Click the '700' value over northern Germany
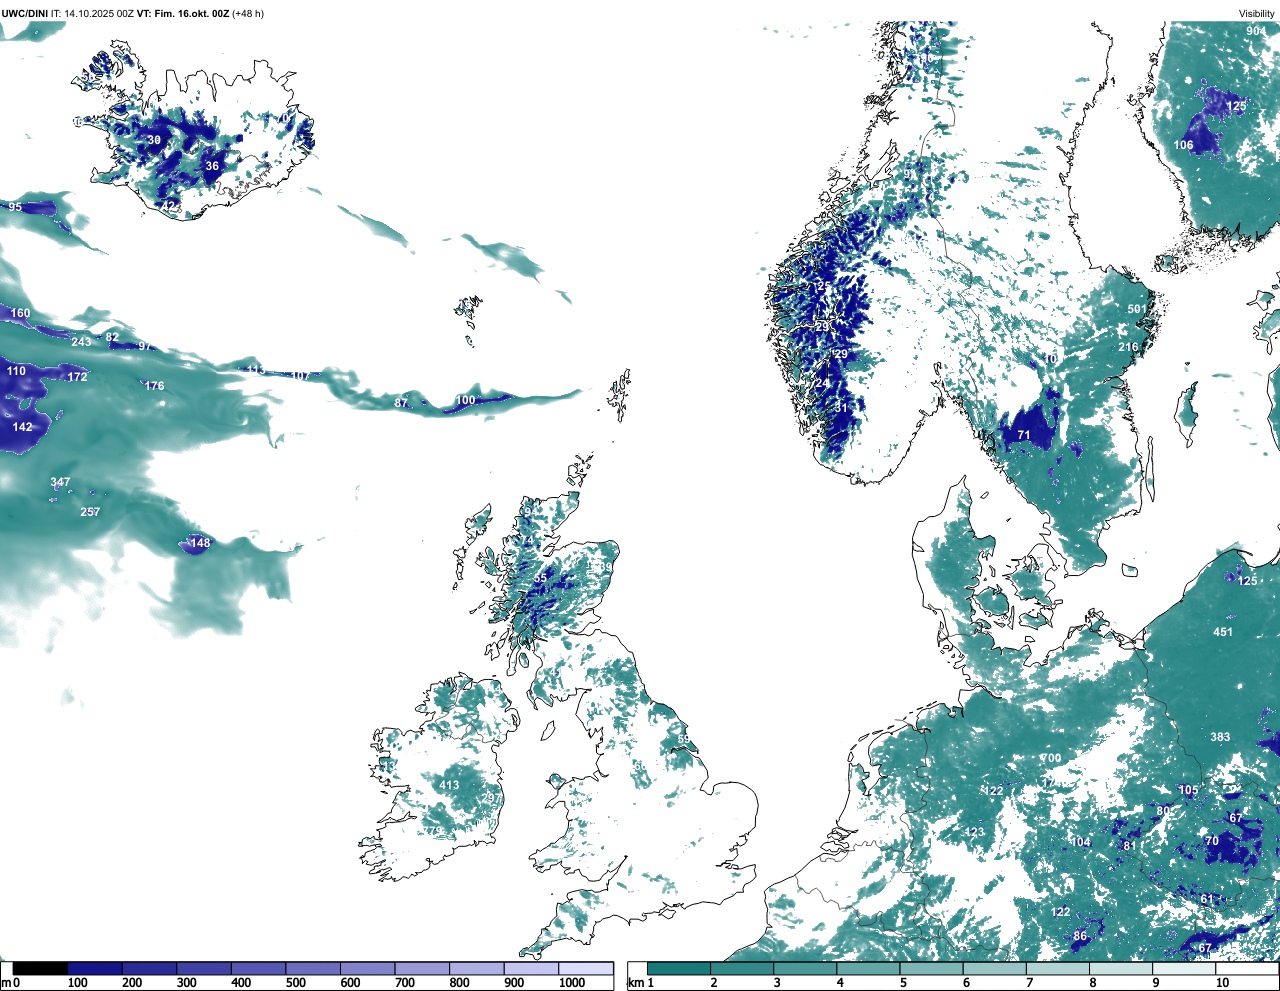 tap(1051, 758)
